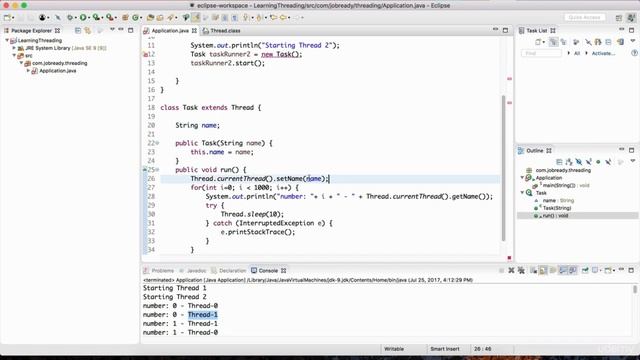640x360 pixels.
Task: Click the Activate... link in Task List
Action: (x=603, y=53)
